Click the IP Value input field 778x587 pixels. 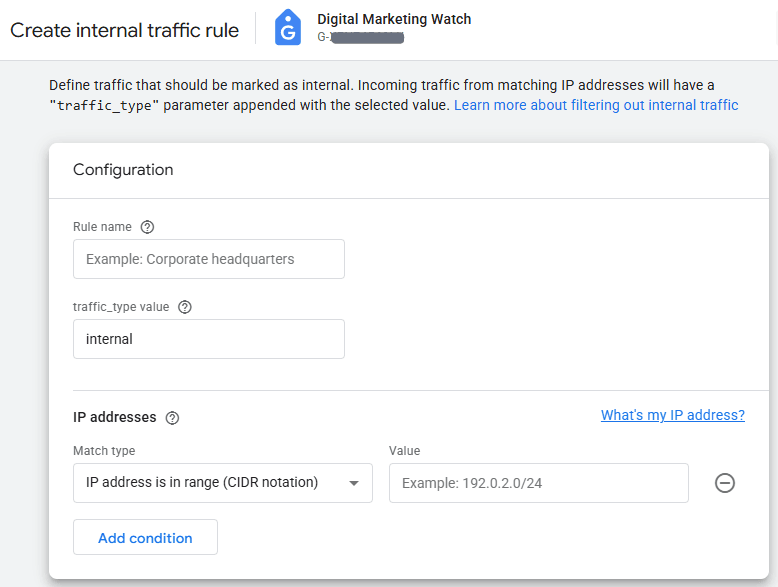(539, 483)
